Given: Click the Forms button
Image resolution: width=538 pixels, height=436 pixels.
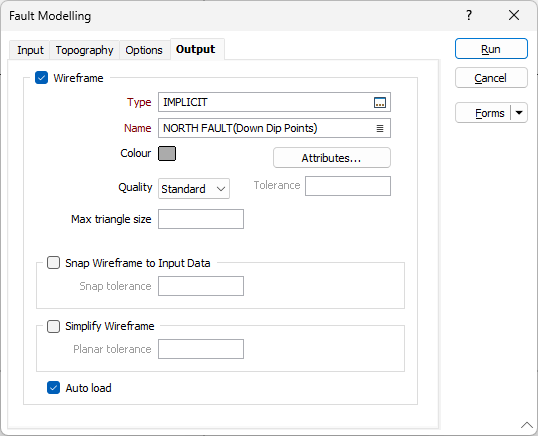Looking at the screenshot, I should click(x=484, y=113).
